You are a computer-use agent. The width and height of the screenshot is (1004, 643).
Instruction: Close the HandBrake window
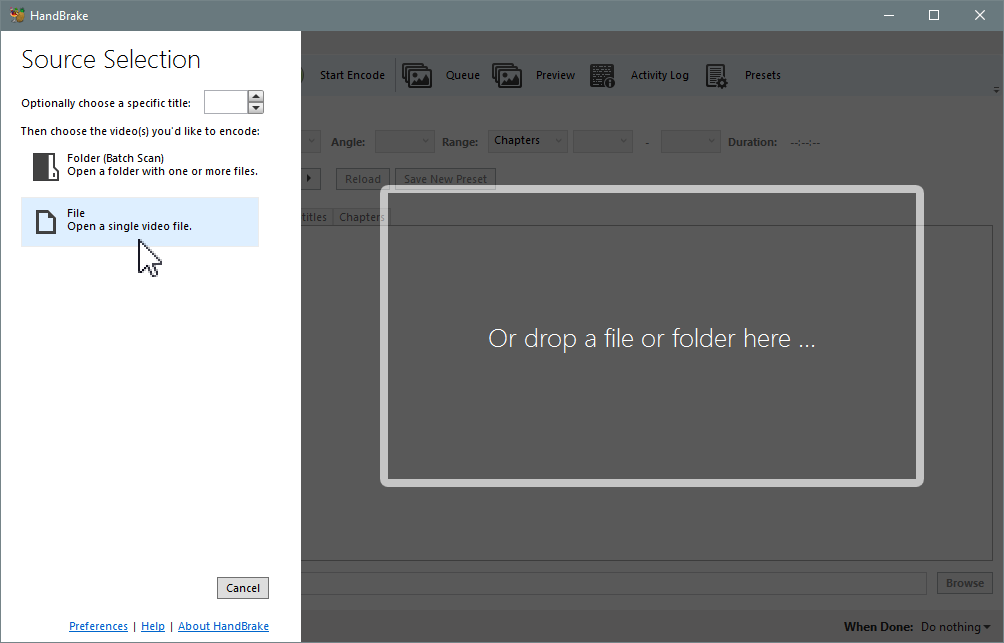pyautogui.click(x=980, y=15)
